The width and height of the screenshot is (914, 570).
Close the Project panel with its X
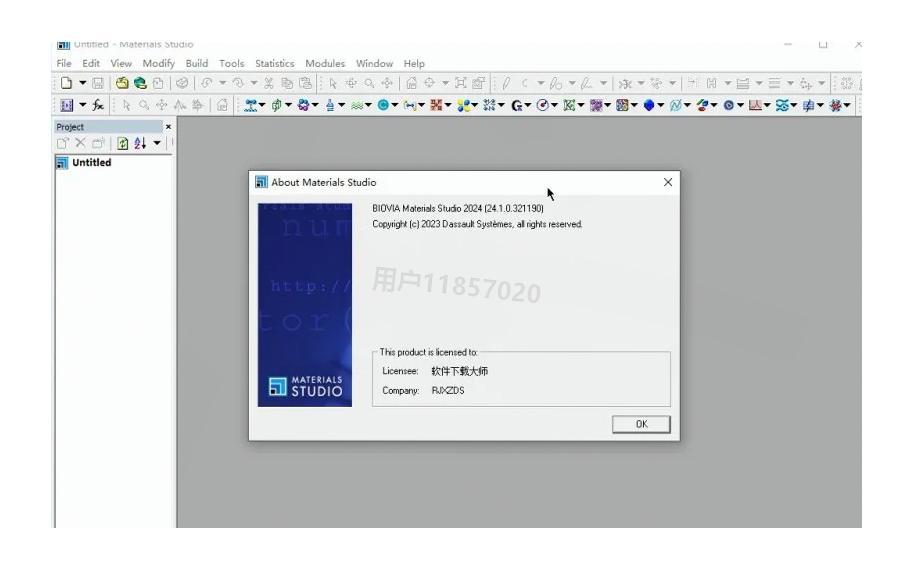click(168, 126)
